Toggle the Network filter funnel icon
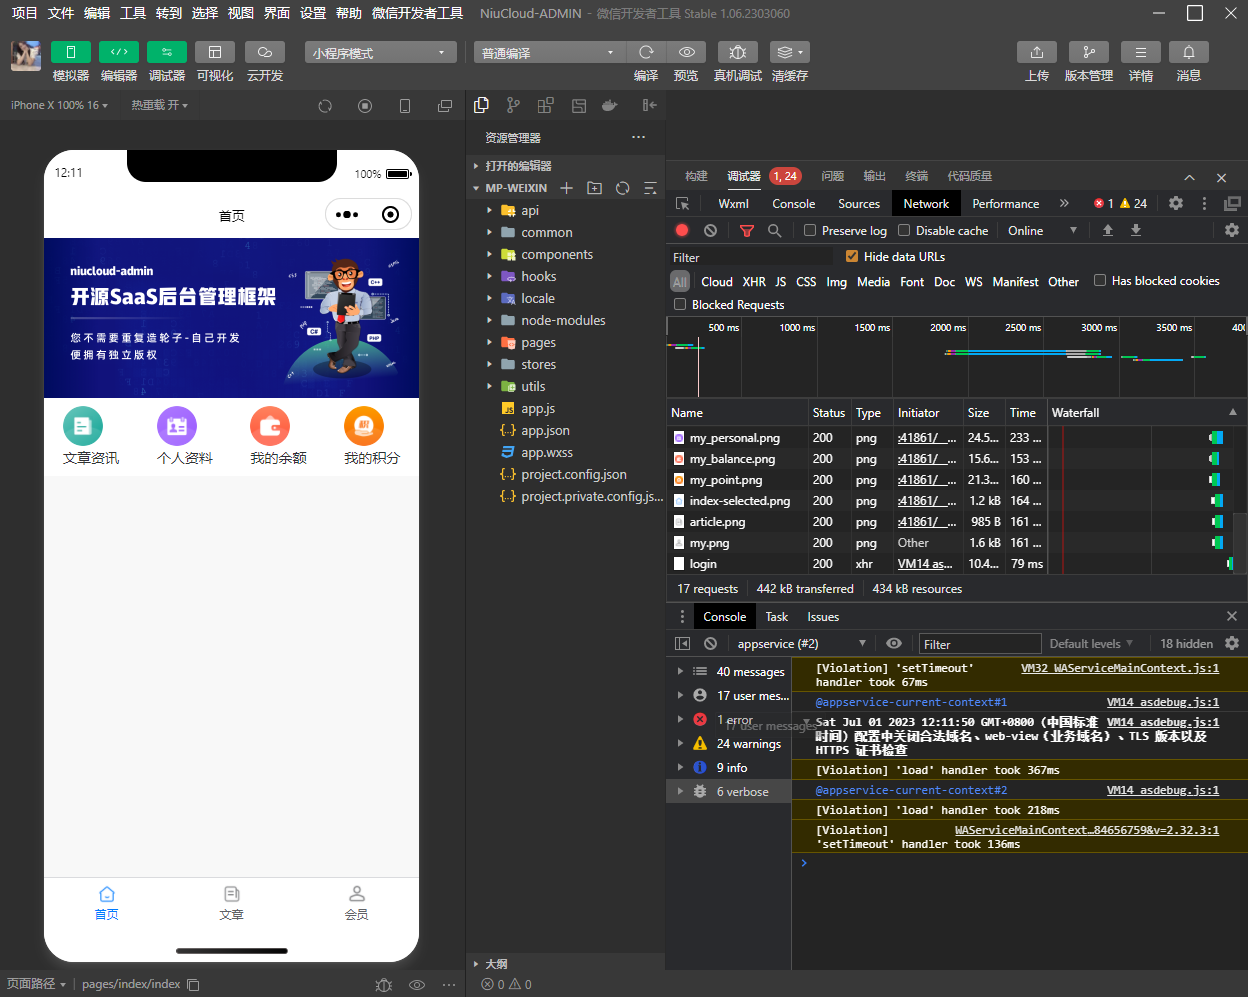This screenshot has height=997, width=1248. [x=746, y=230]
